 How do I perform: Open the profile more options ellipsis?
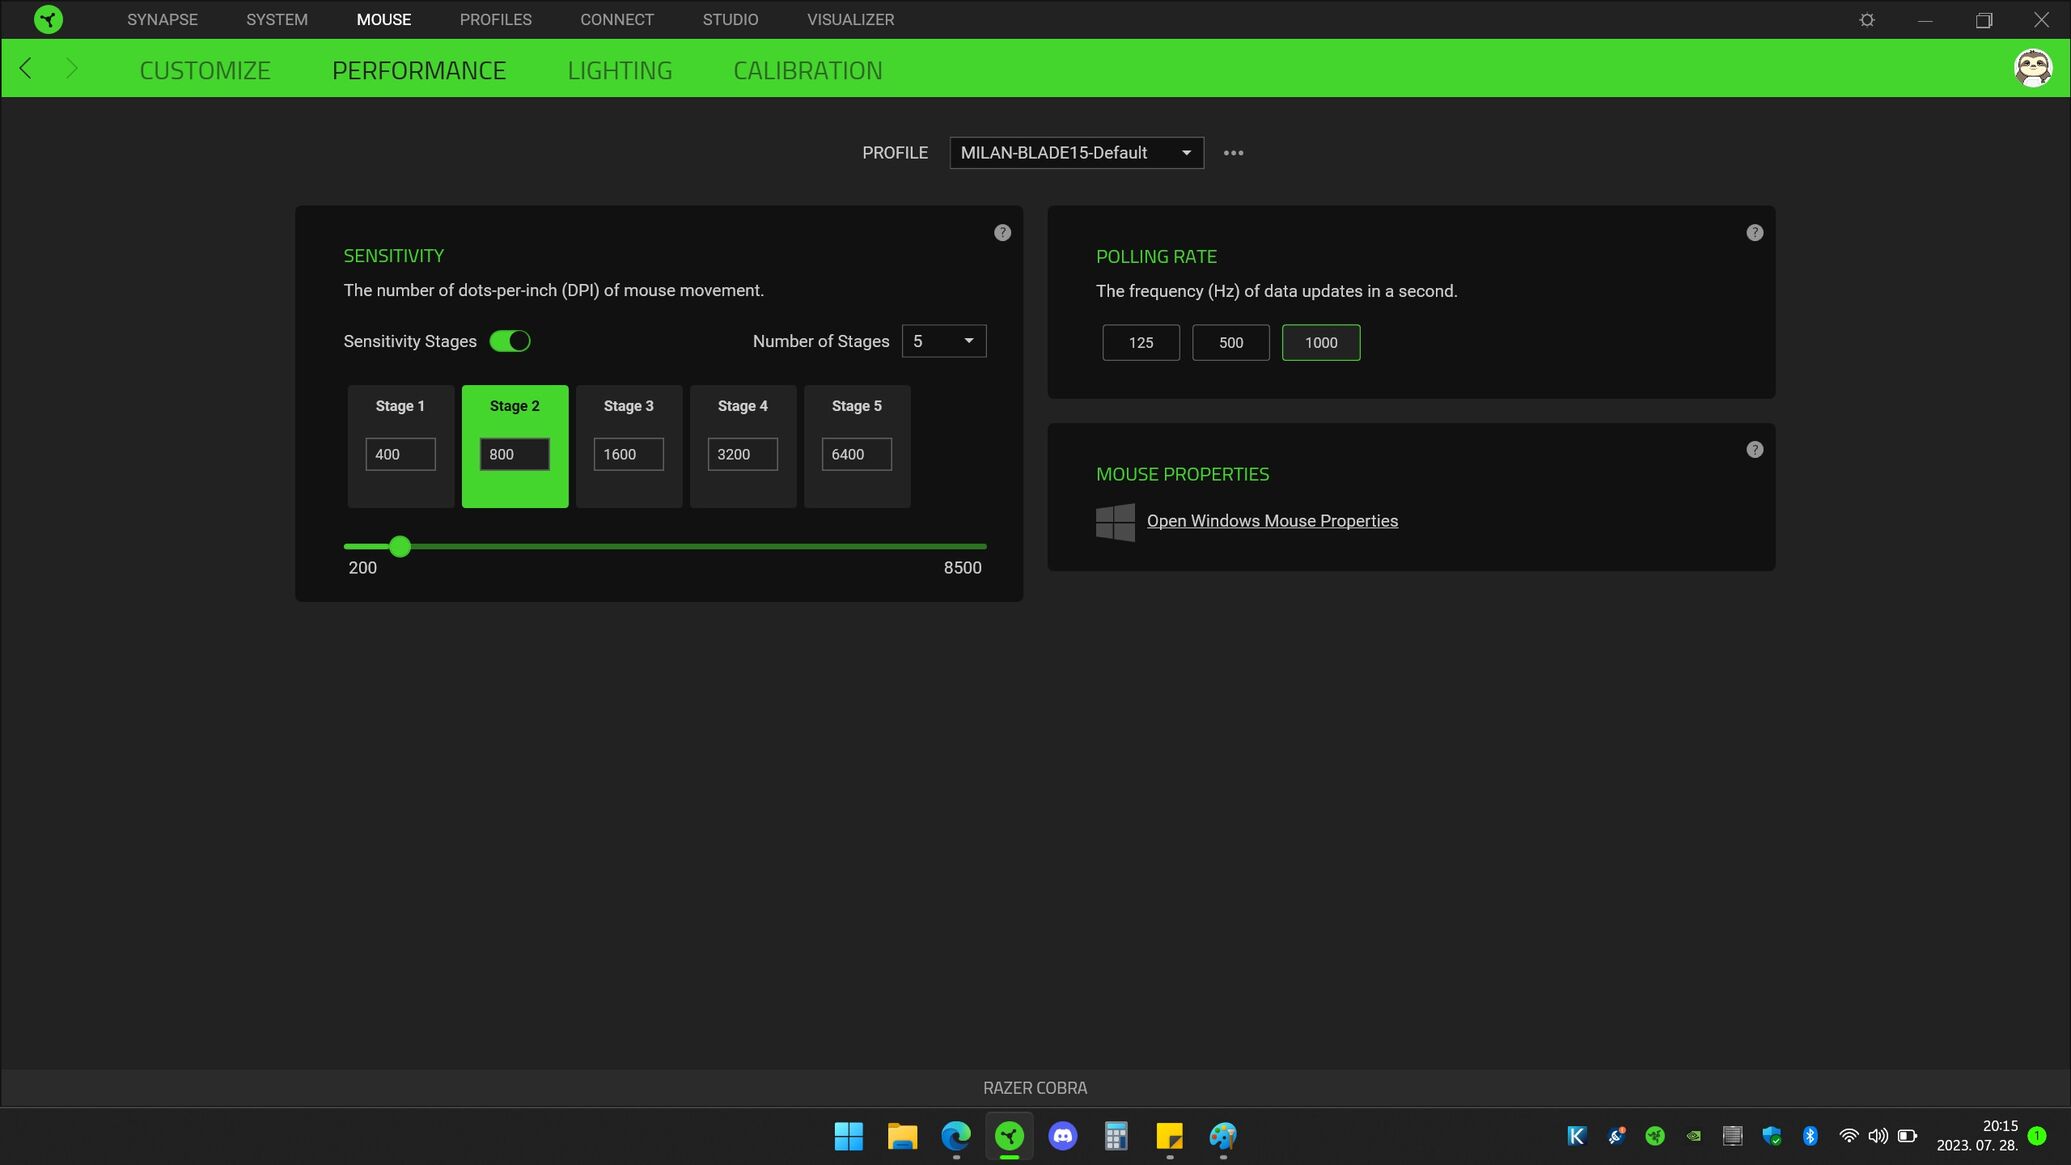pyautogui.click(x=1233, y=153)
